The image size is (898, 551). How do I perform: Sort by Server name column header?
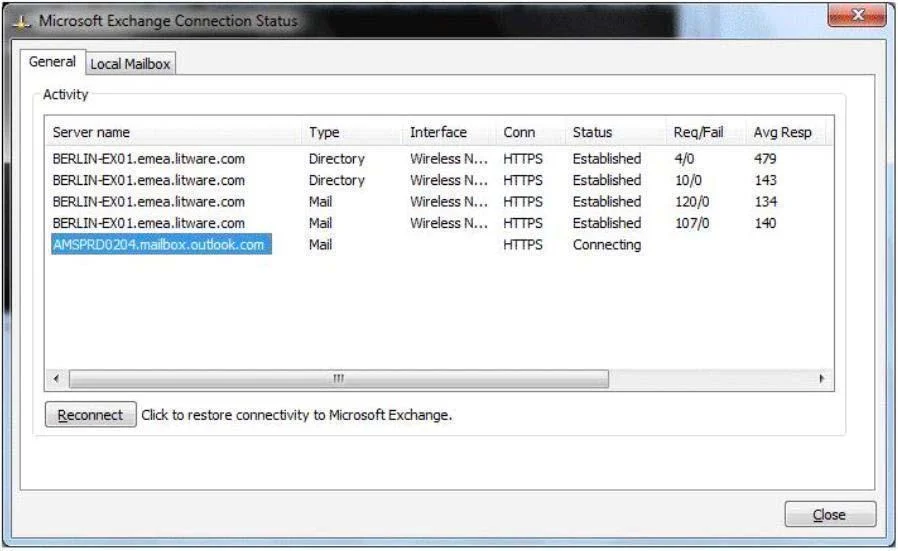174,132
